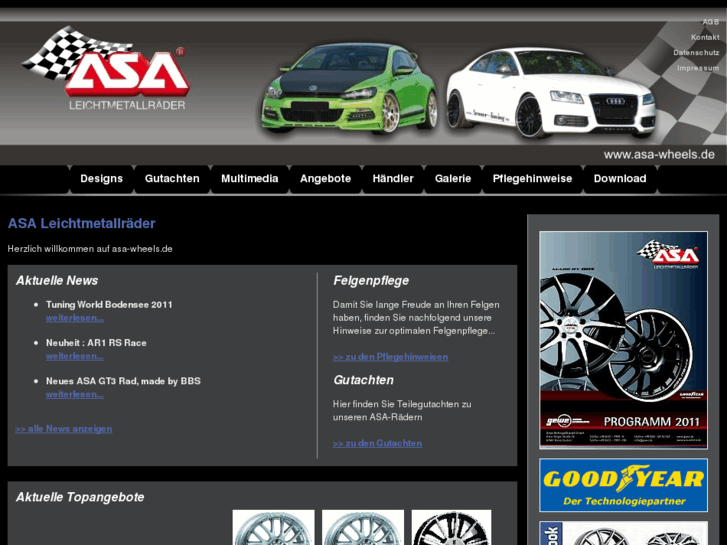Click the 'ASA Leichtmetallräder' page heading
Screen dimensions: 727x545
pyautogui.click(x=82, y=224)
